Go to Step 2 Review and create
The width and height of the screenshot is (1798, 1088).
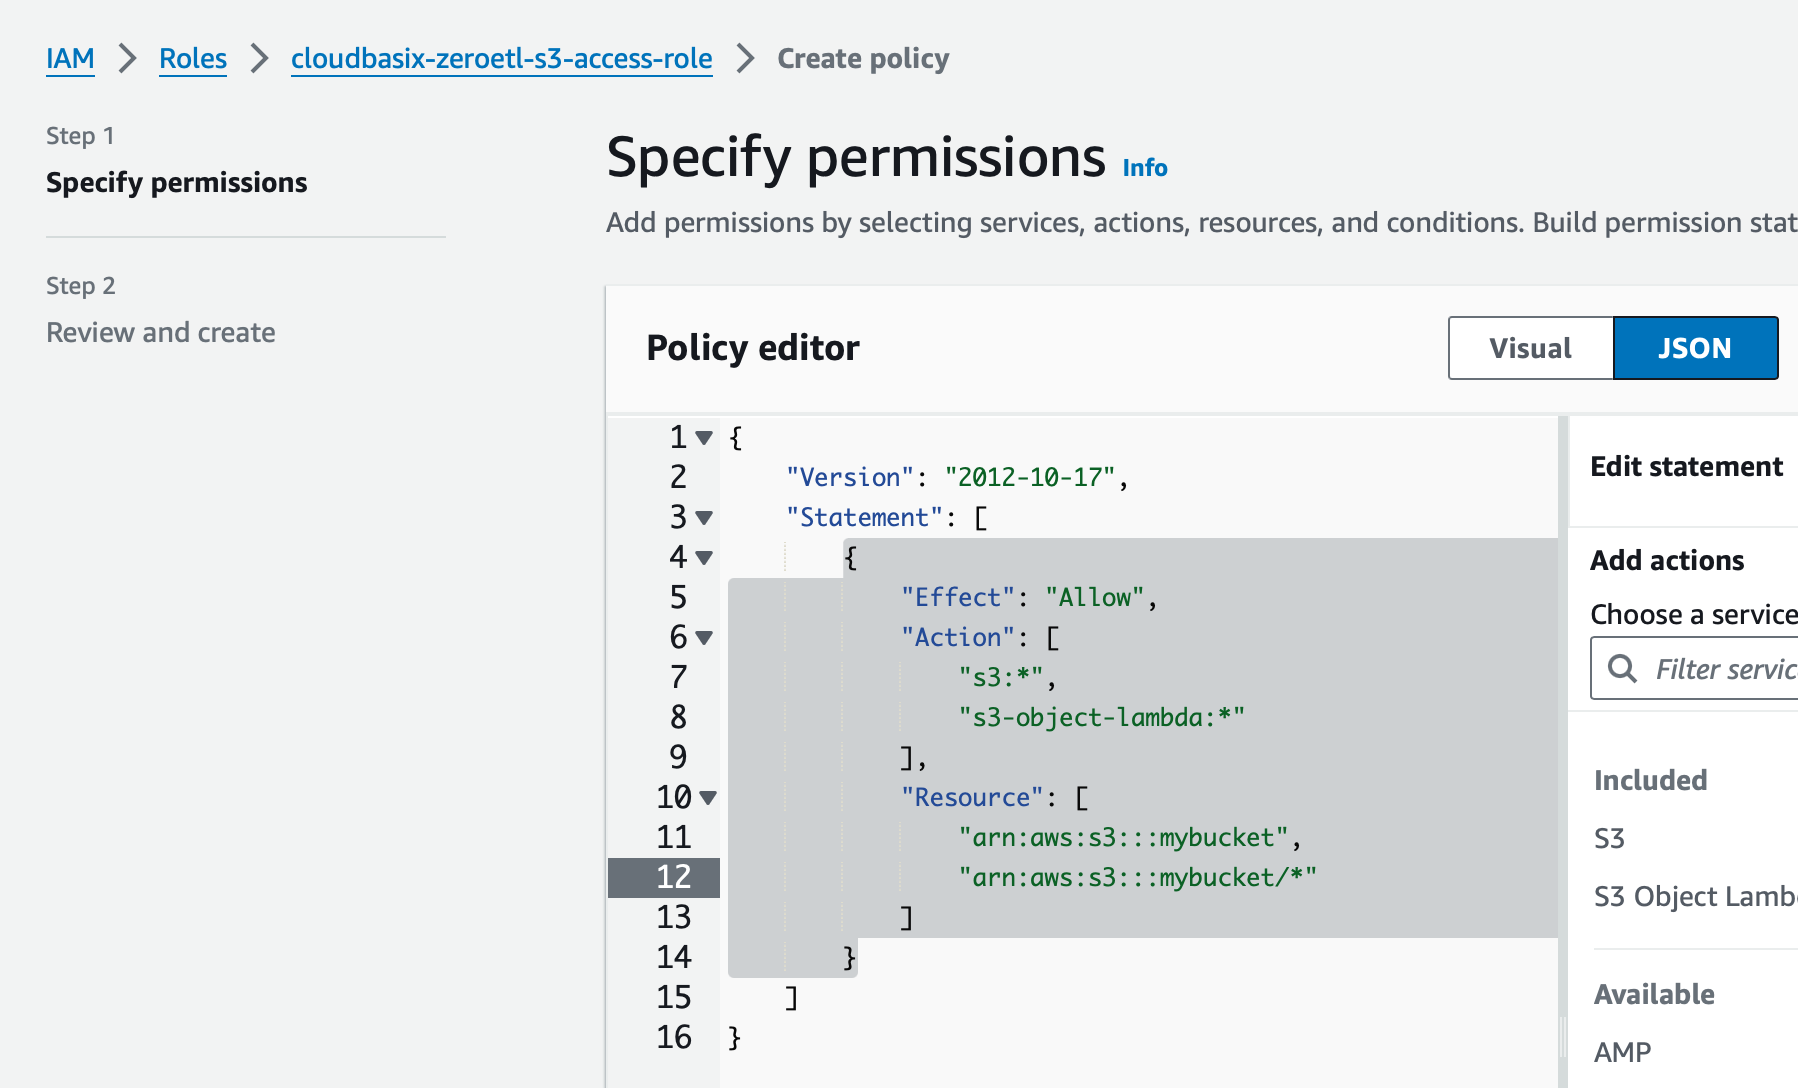coord(160,332)
